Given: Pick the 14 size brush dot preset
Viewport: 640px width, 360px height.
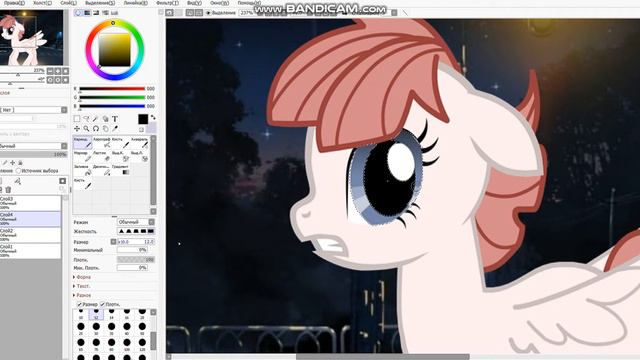Looking at the screenshot, I should [x=111, y=313].
